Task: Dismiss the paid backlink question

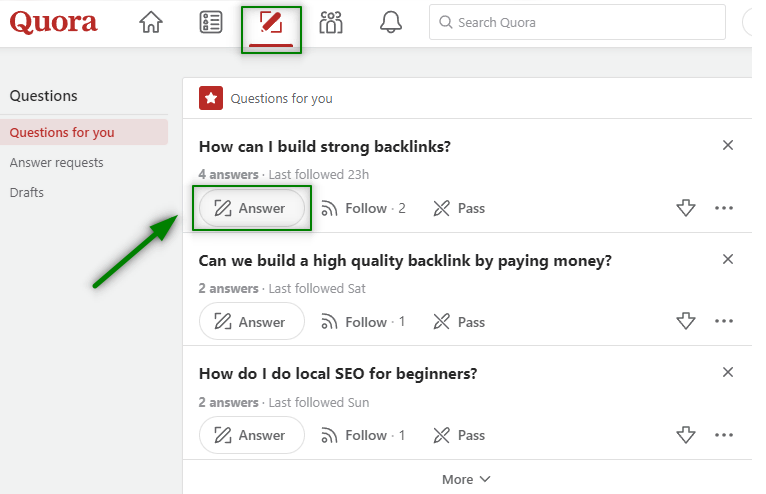Action: click(728, 260)
